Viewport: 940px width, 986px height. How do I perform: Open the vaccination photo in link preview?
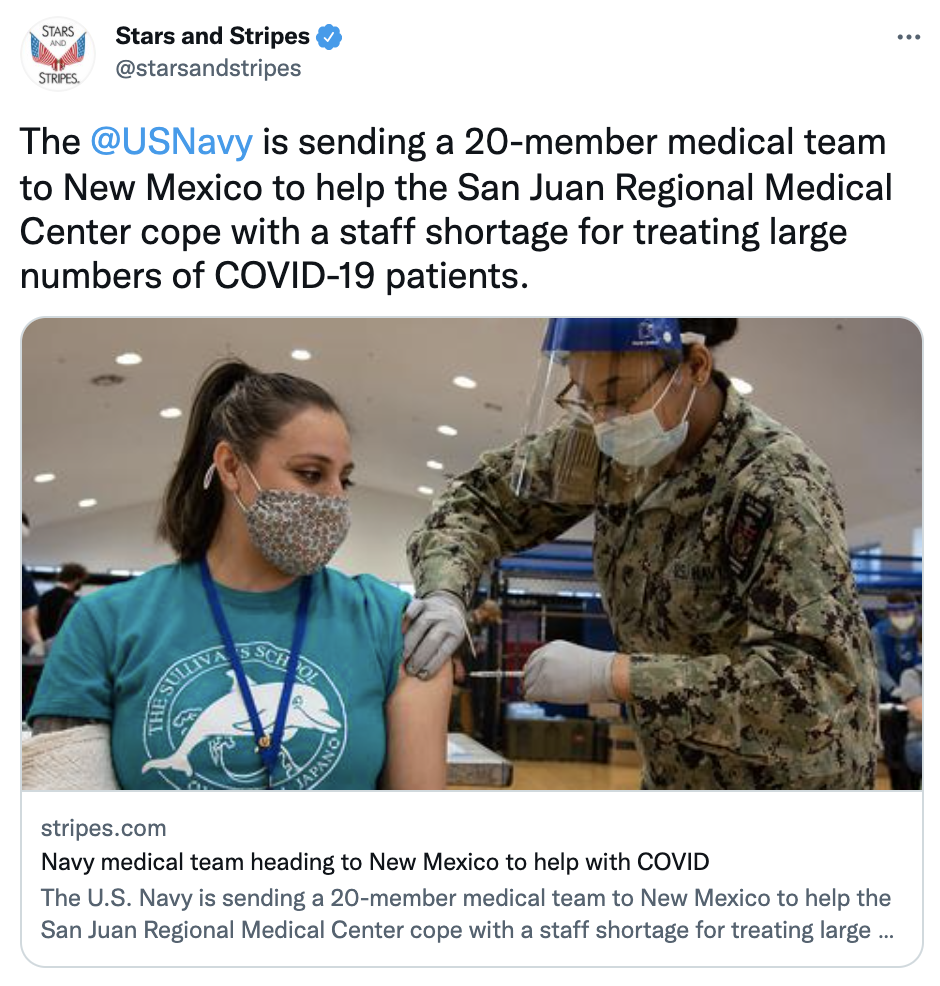pos(472,553)
